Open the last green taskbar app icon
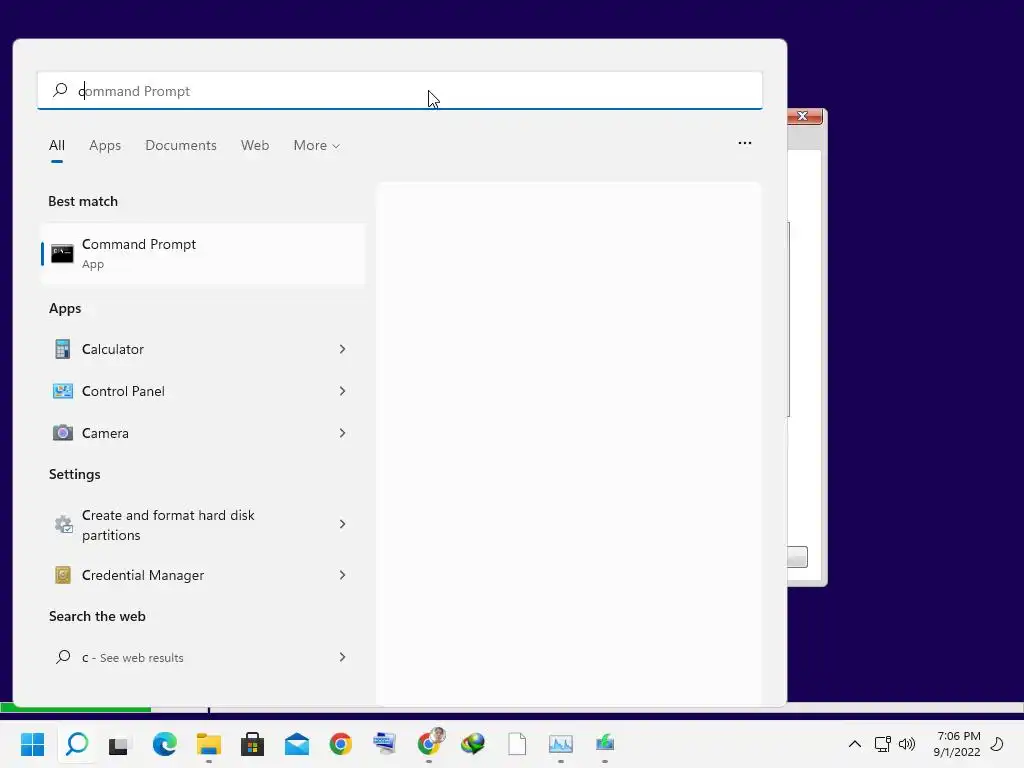The width and height of the screenshot is (1024, 768). [605, 743]
